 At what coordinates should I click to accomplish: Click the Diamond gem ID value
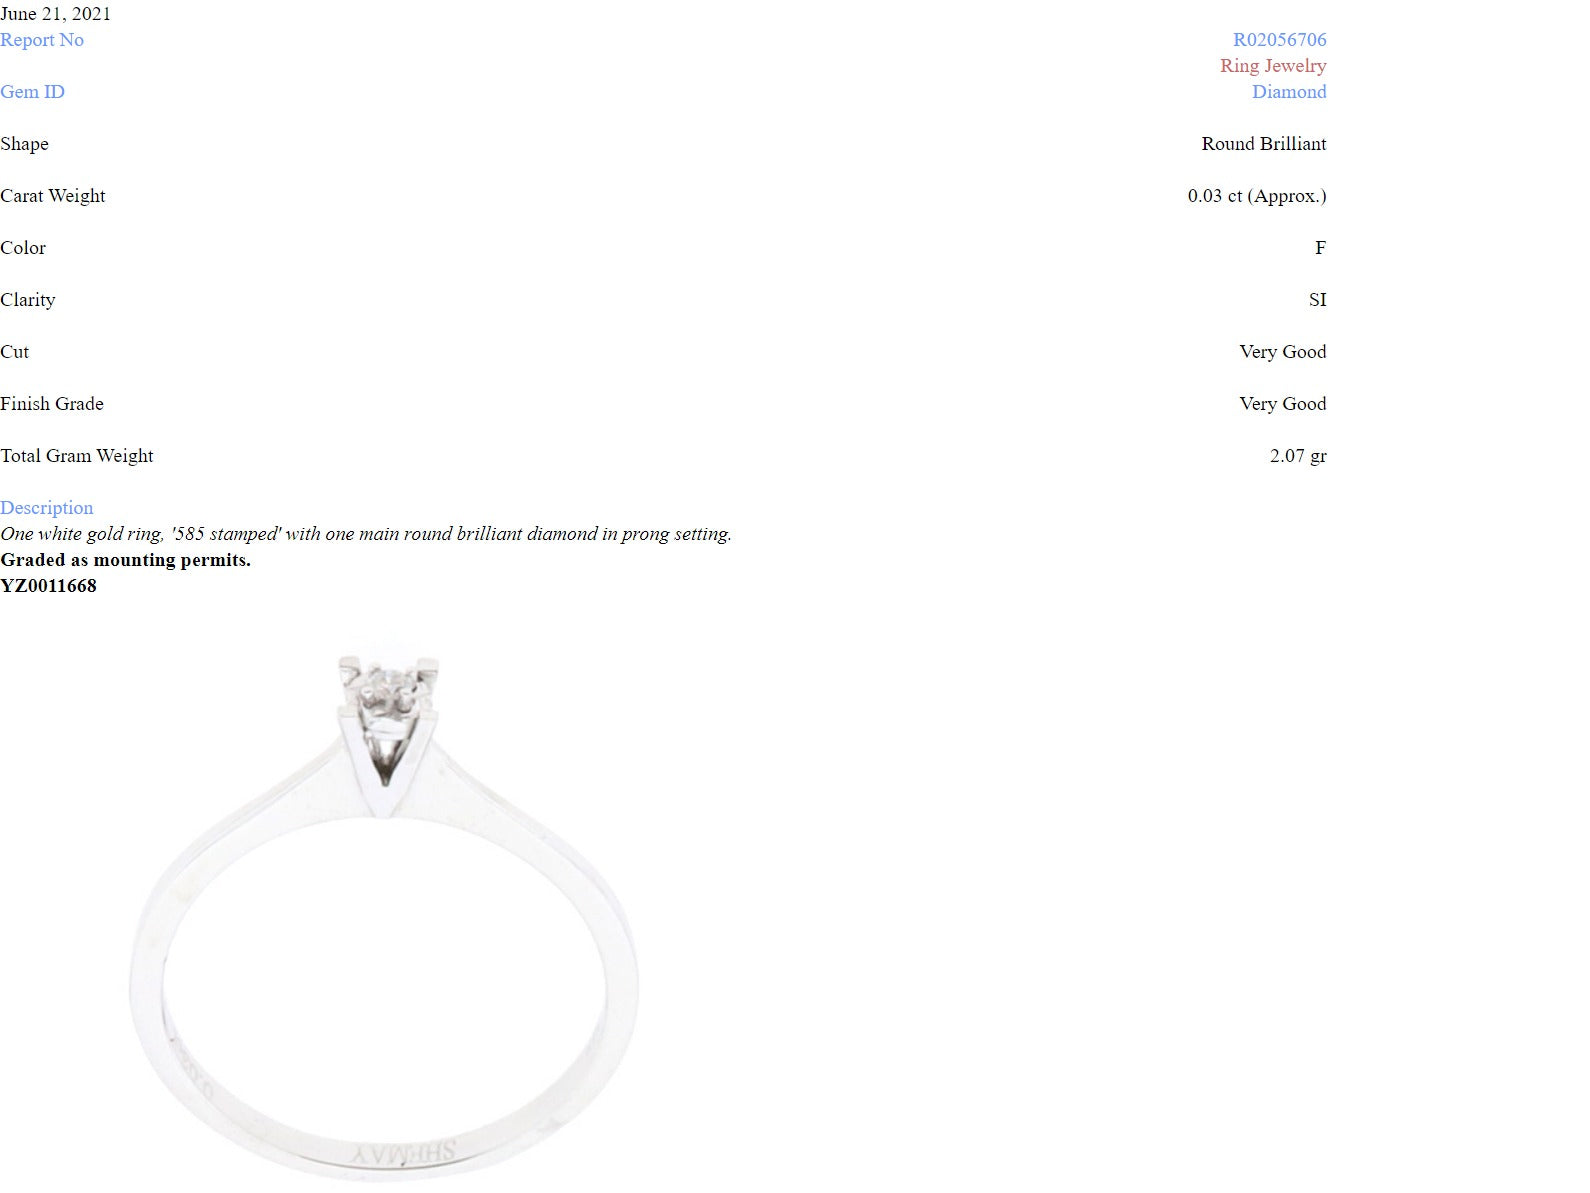[1289, 92]
